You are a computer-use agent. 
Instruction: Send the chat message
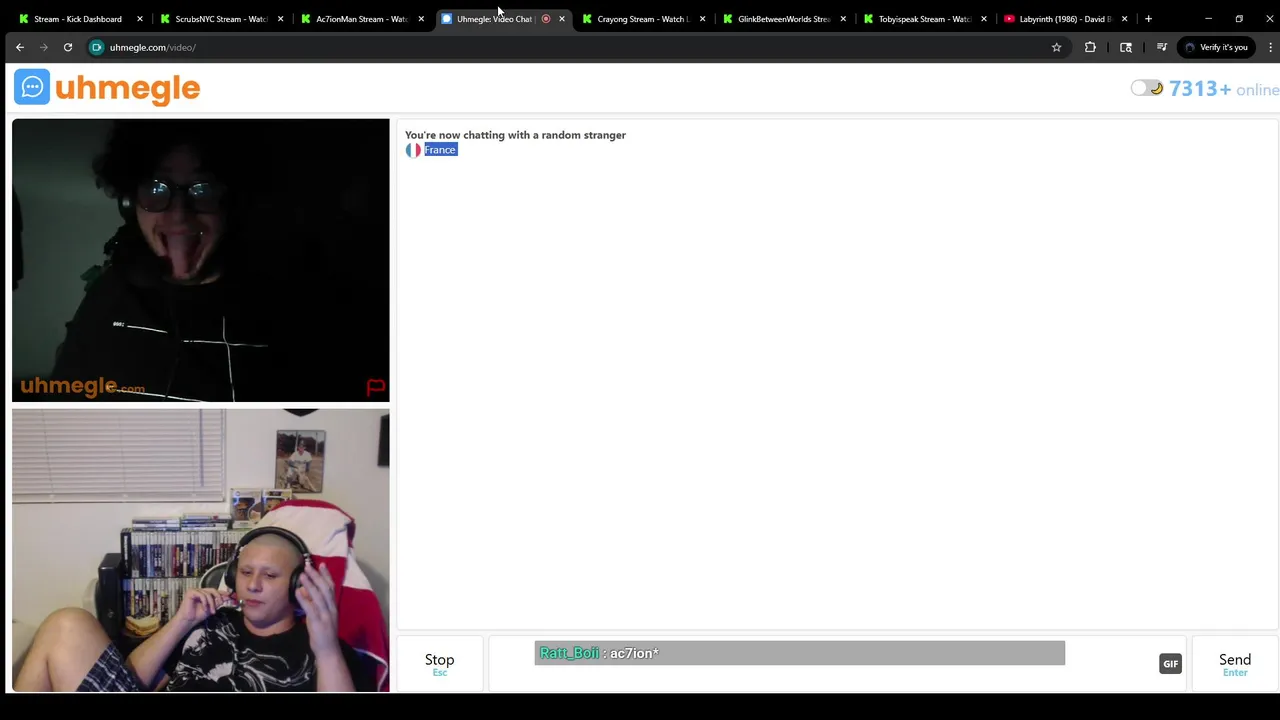(x=1235, y=663)
